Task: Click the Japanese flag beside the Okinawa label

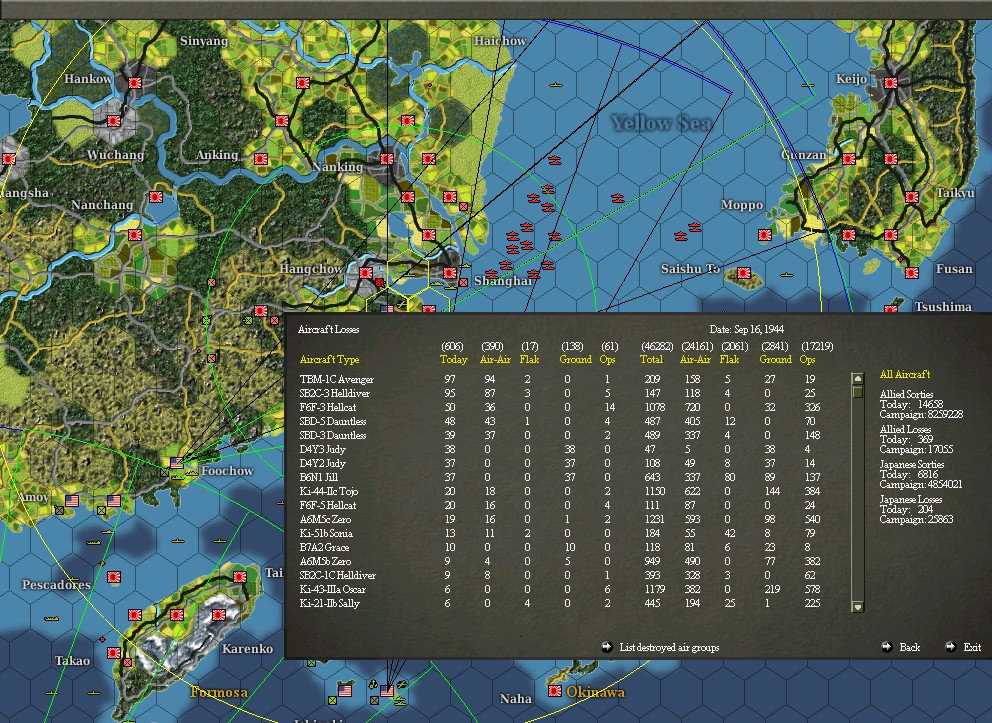Action: pos(555,691)
